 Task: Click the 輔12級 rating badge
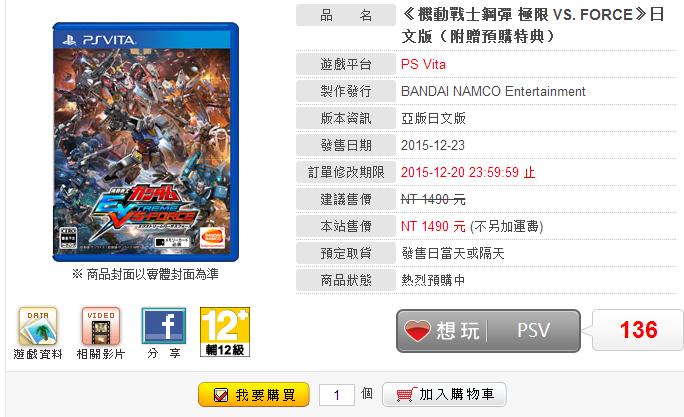pos(225,332)
